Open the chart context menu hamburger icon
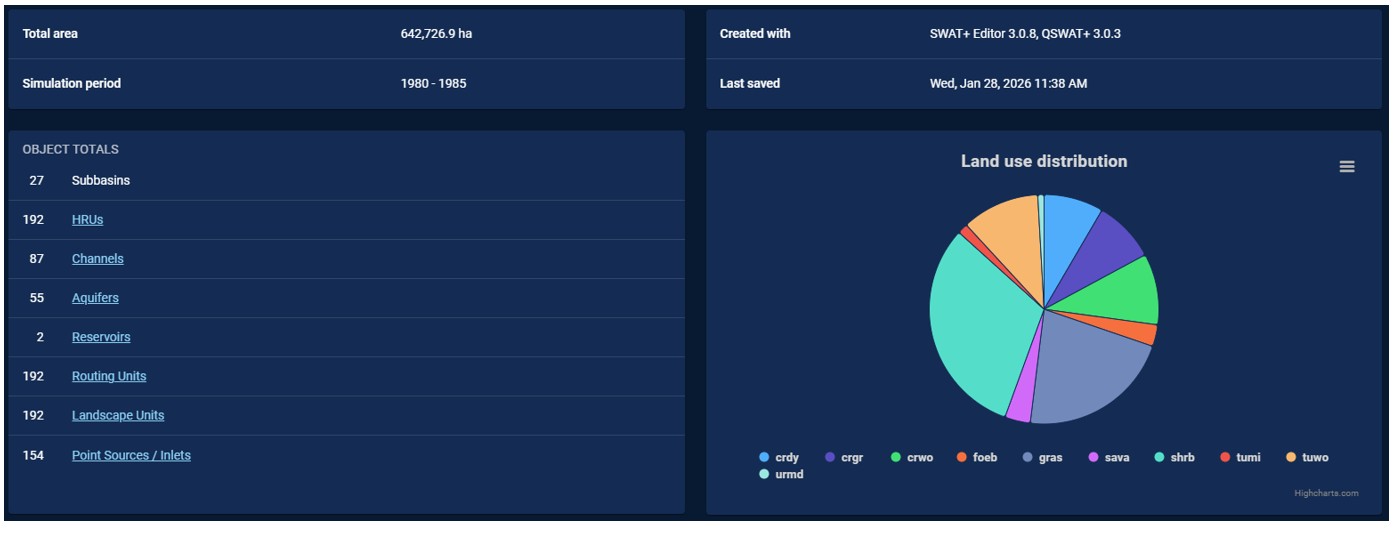 click(x=1347, y=167)
